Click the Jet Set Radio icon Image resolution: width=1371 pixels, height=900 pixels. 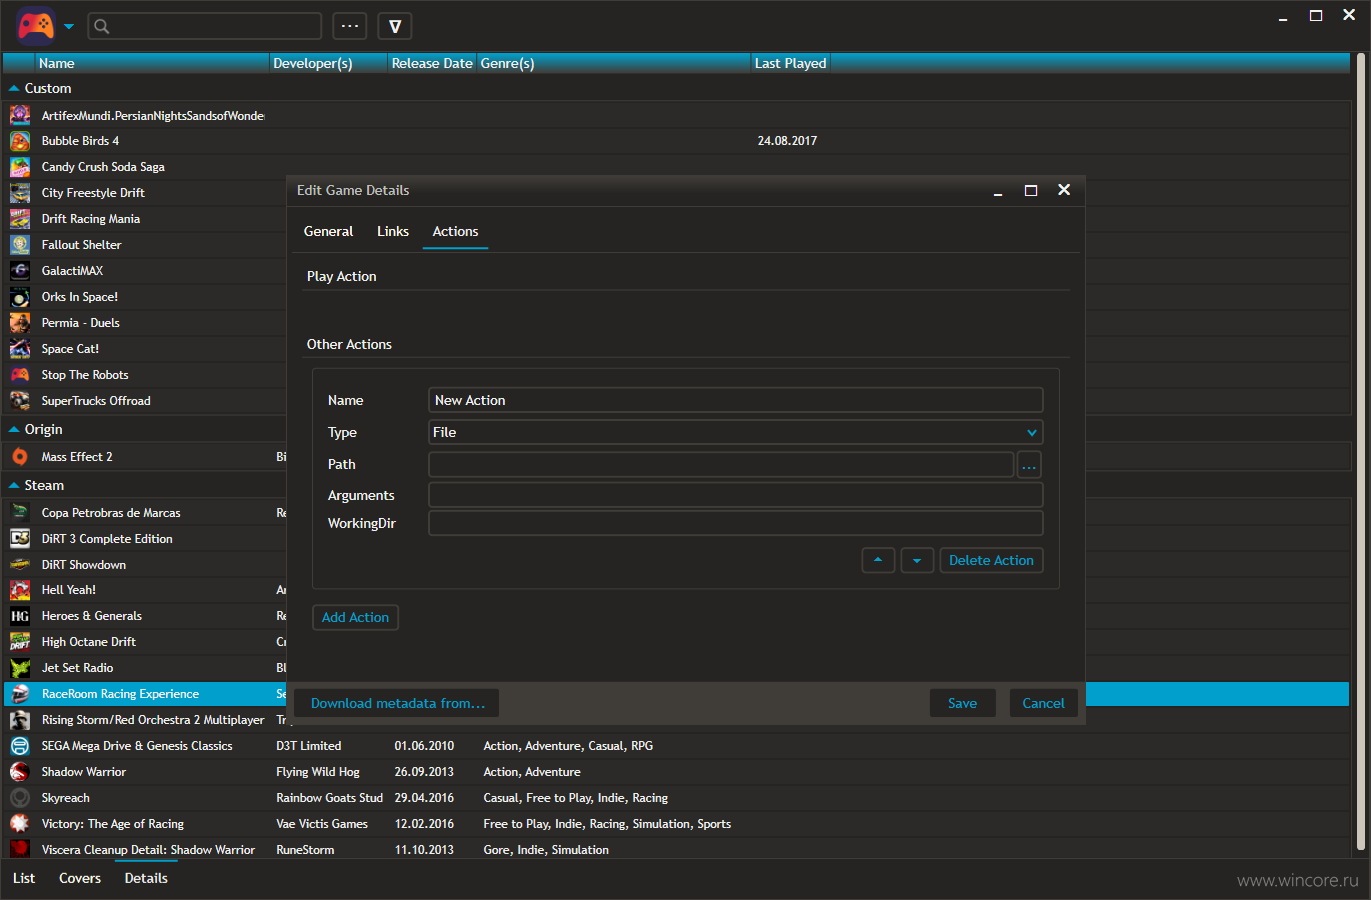20,668
